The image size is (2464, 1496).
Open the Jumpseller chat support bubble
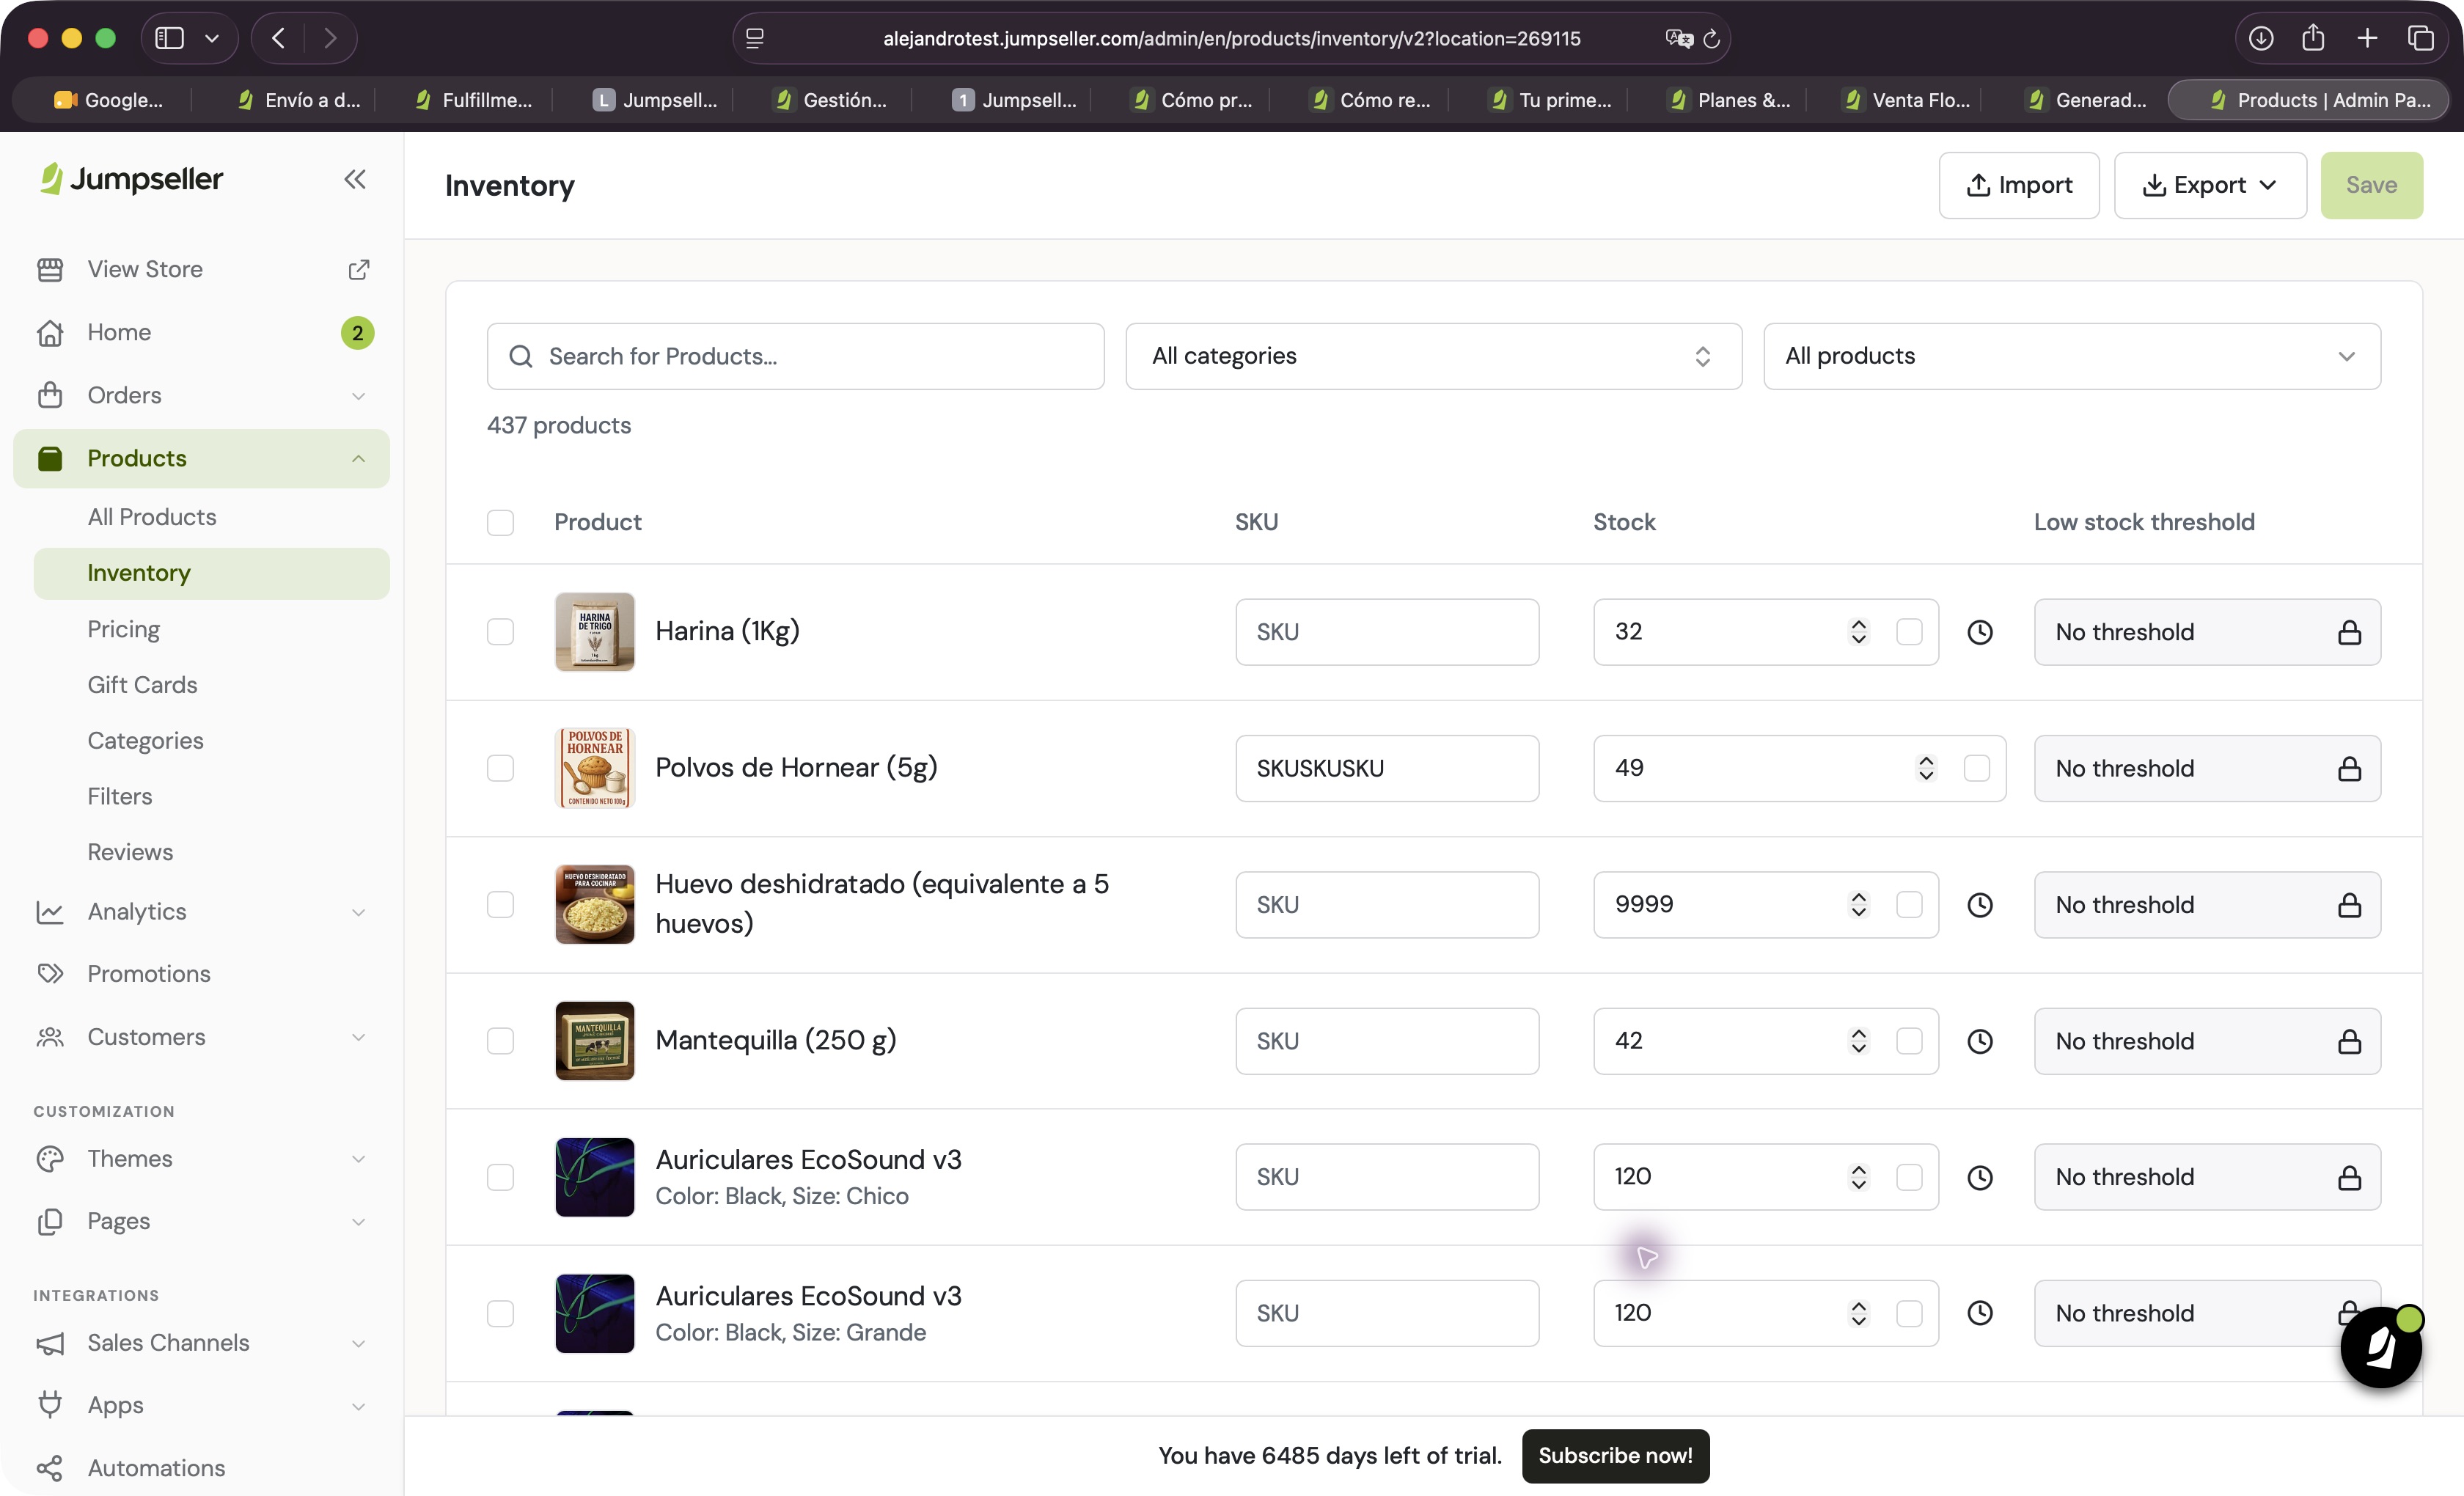[x=2381, y=1346]
